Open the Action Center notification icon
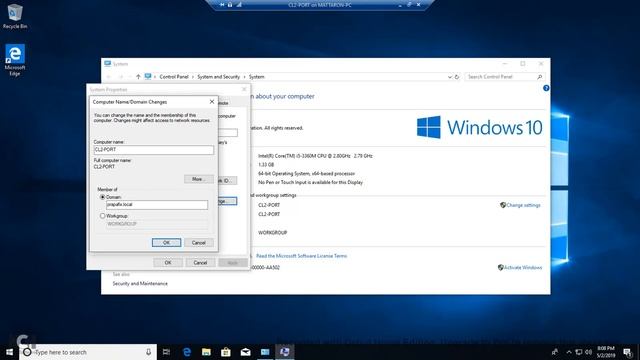Image resolution: width=640 pixels, height=360 pixels. coord(628,352)
